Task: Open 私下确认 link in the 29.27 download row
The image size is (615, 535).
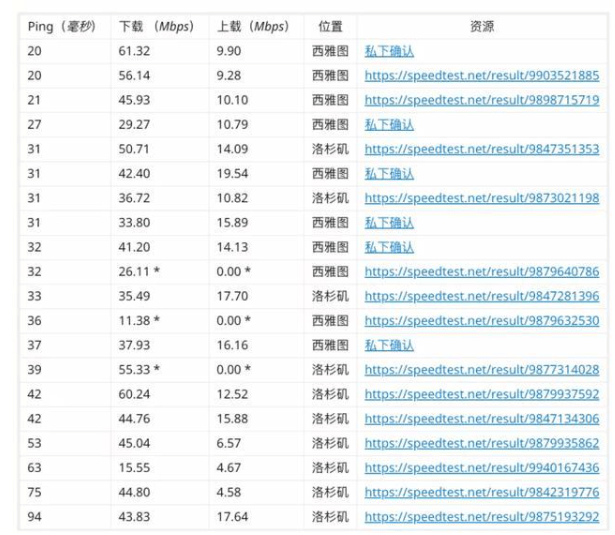Action: (x=389, y=125)
